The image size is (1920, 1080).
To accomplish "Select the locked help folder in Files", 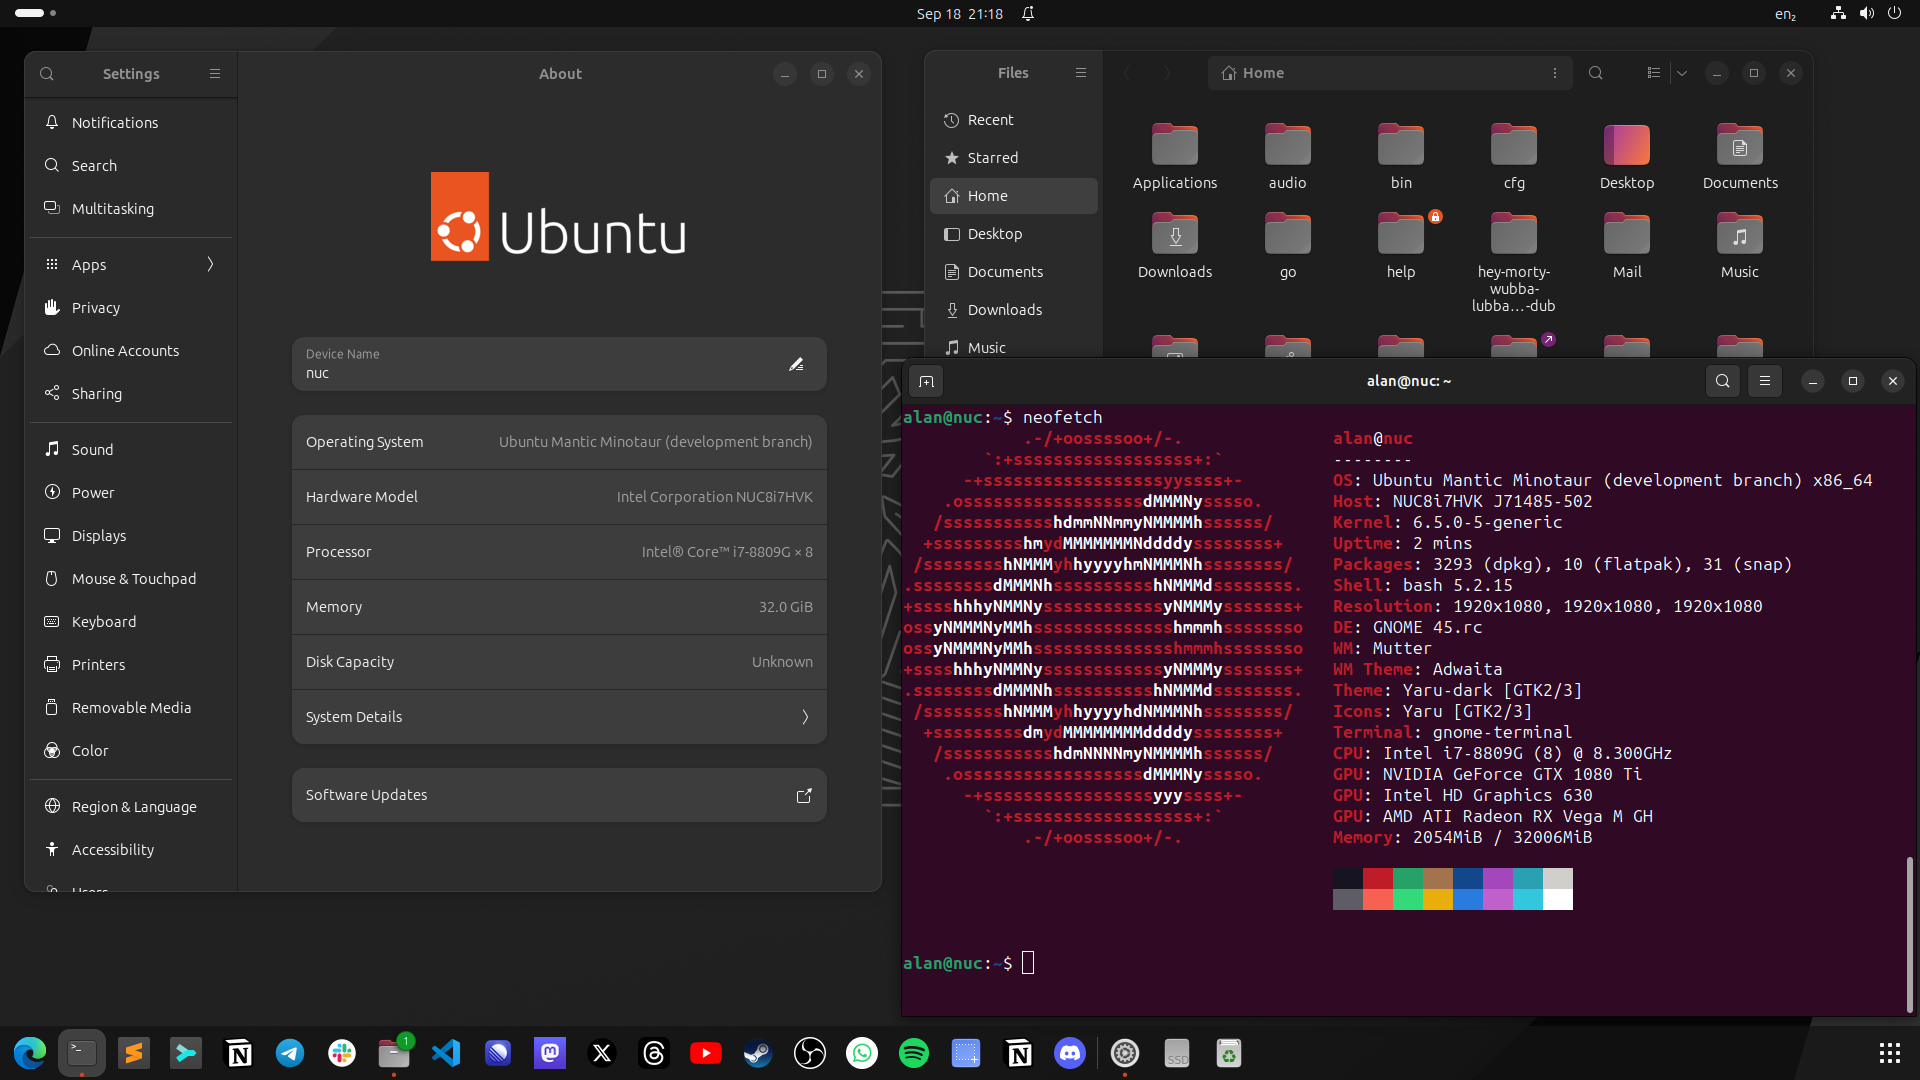I will pyautogui.click(x=1401, y=245).
